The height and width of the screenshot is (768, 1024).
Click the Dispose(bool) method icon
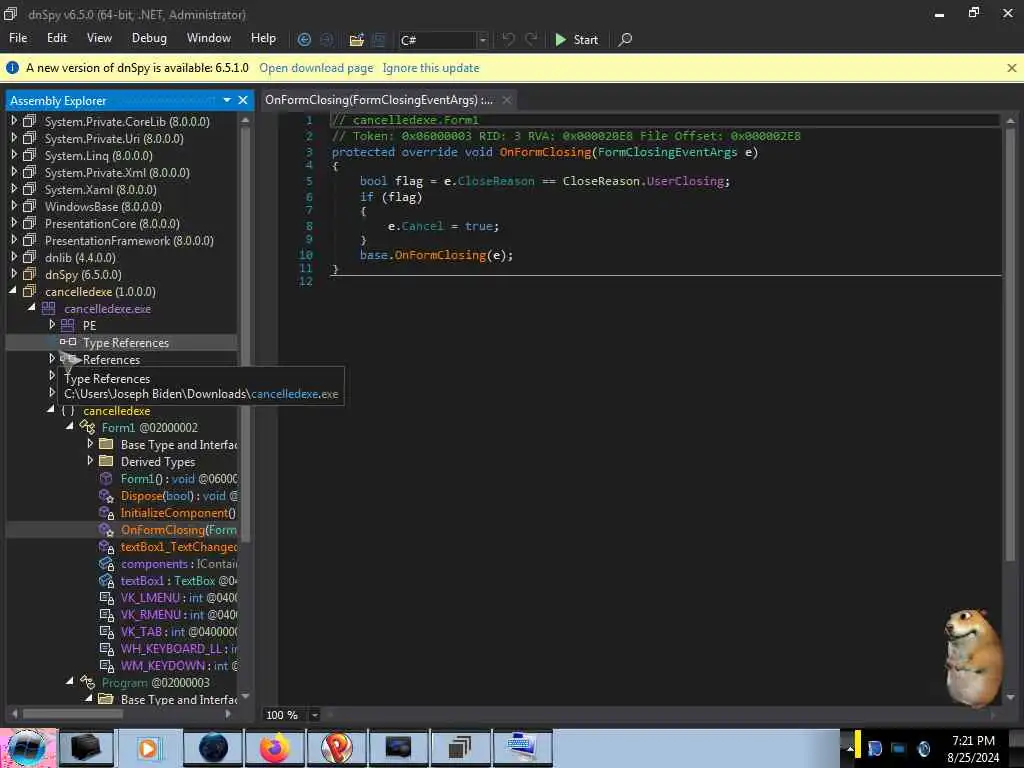[x=106, y=496]
